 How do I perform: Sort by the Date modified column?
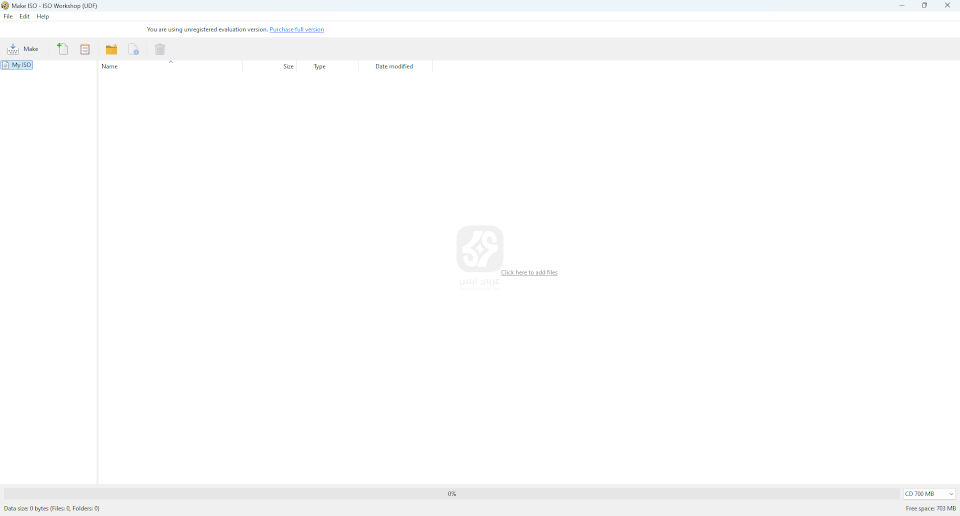[x=394, y=67]
